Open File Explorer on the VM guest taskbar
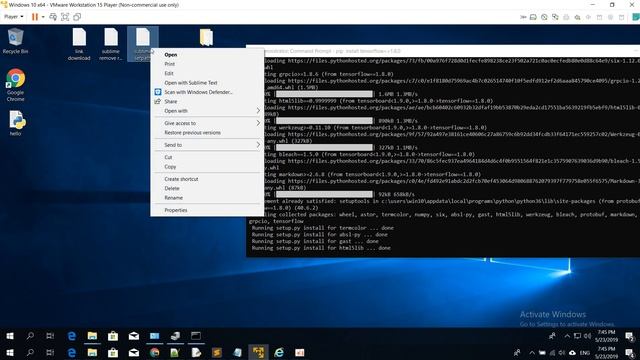 click(x=92, y=336)
